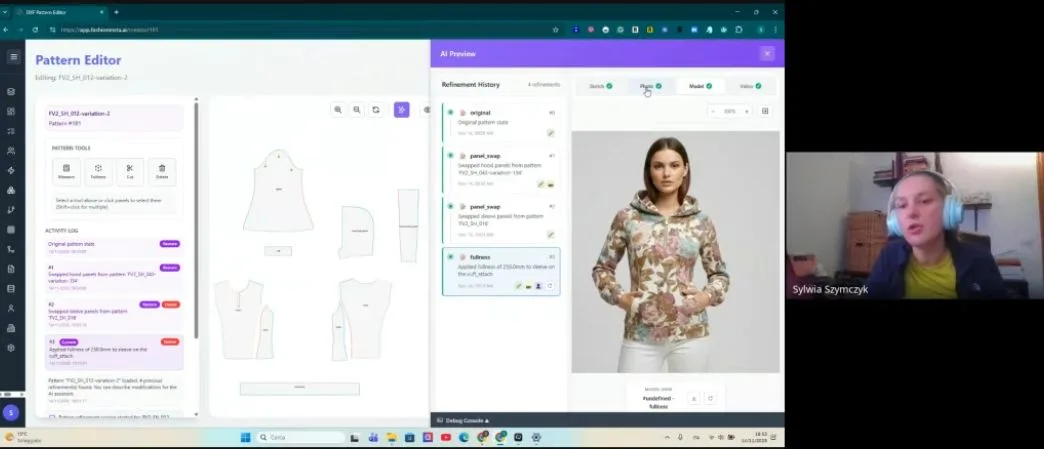Screen dimensions: 1044x449
Task: Click the person icon on the fullness entry
Action: (539, 286)
